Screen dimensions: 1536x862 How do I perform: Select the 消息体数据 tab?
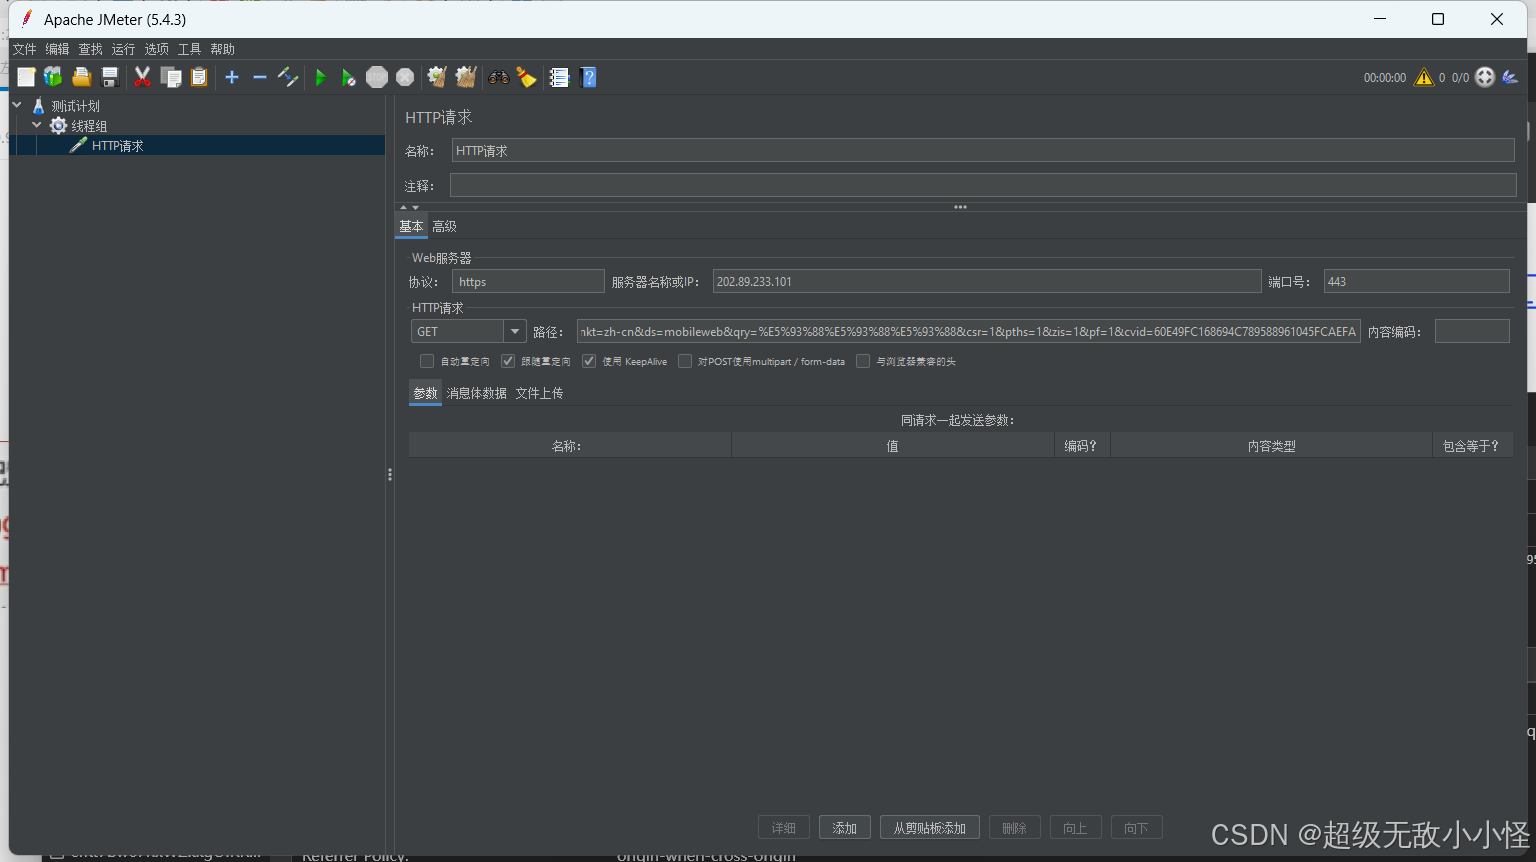[x=477, y=393]
